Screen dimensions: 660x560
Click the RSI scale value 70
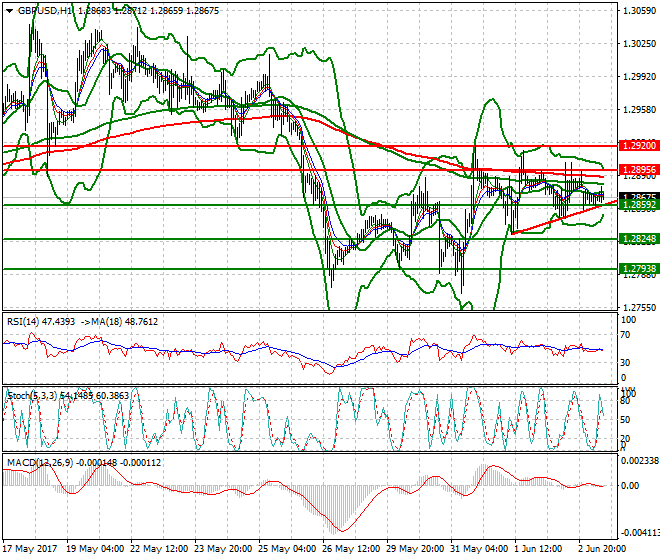click(625, 335)
